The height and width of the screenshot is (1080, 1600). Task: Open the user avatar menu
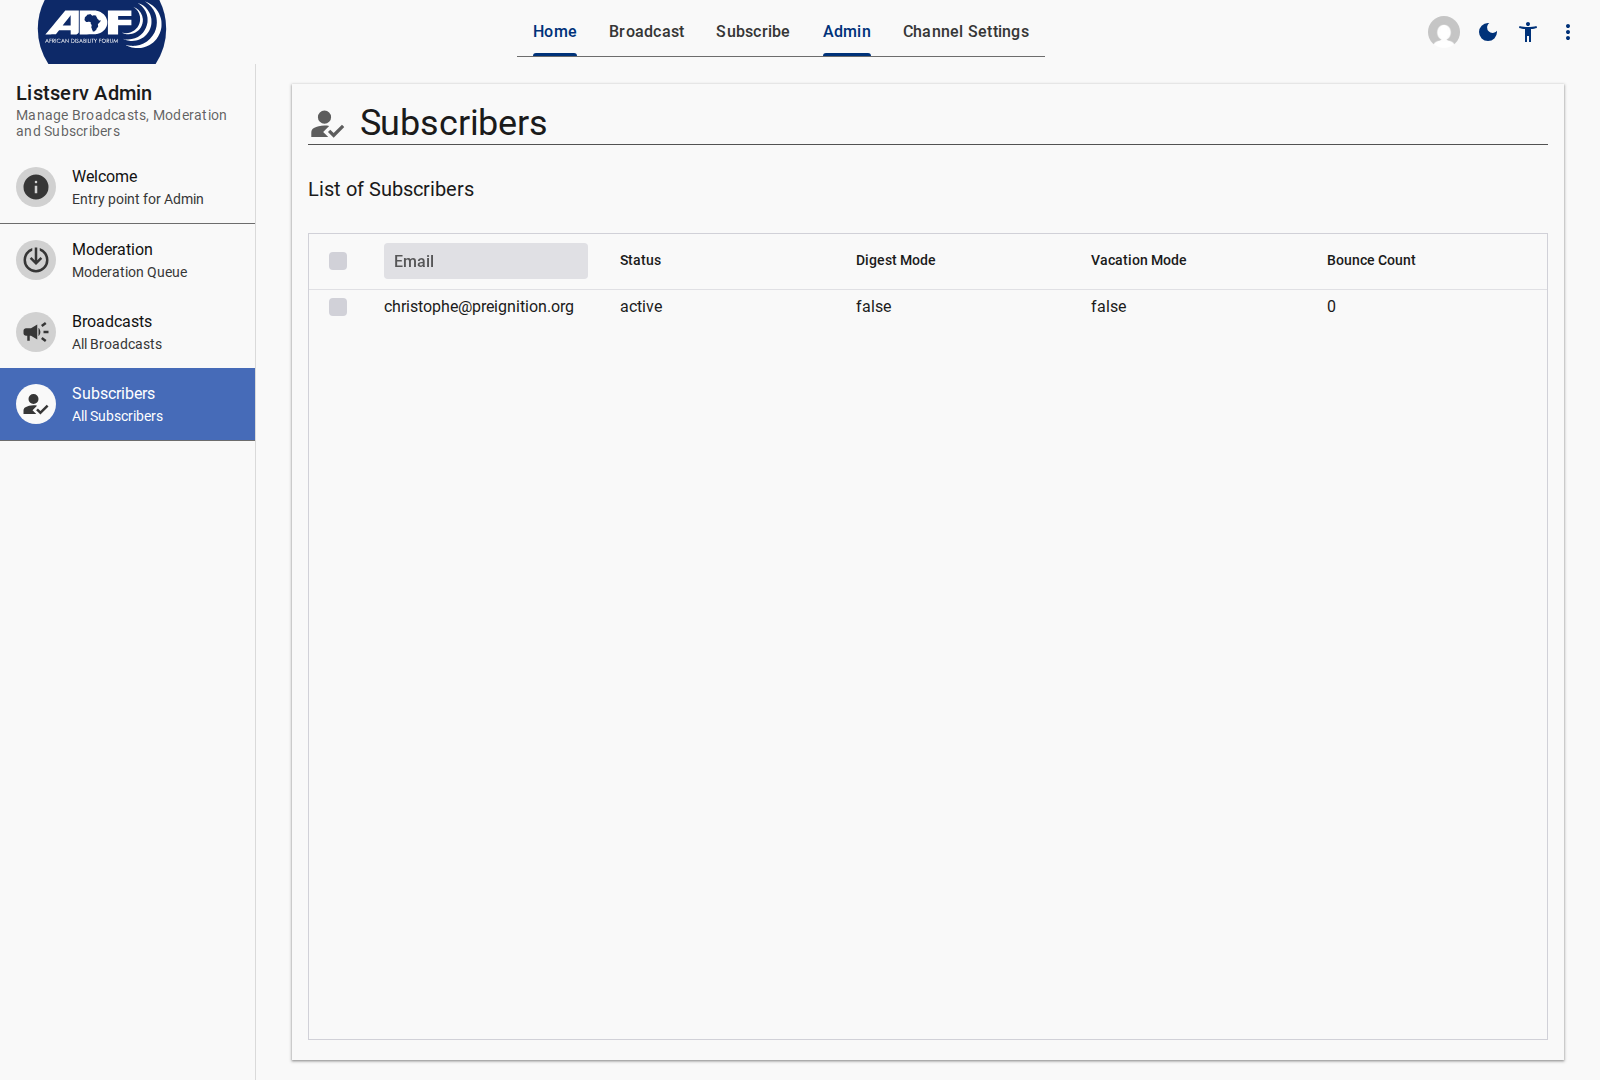(x=1444, y=32)
